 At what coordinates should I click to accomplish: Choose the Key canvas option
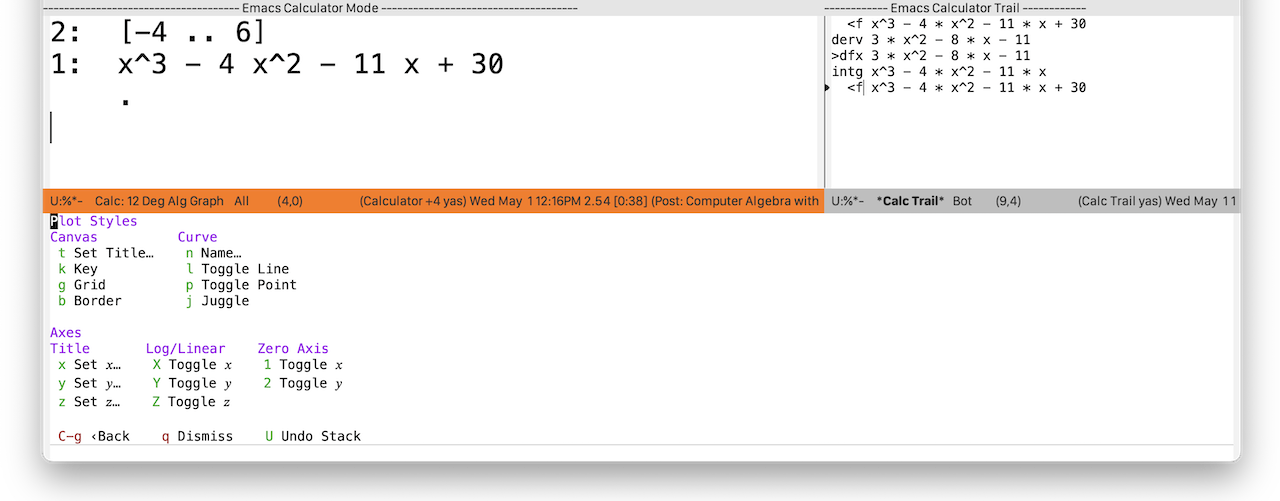point(78,269)
